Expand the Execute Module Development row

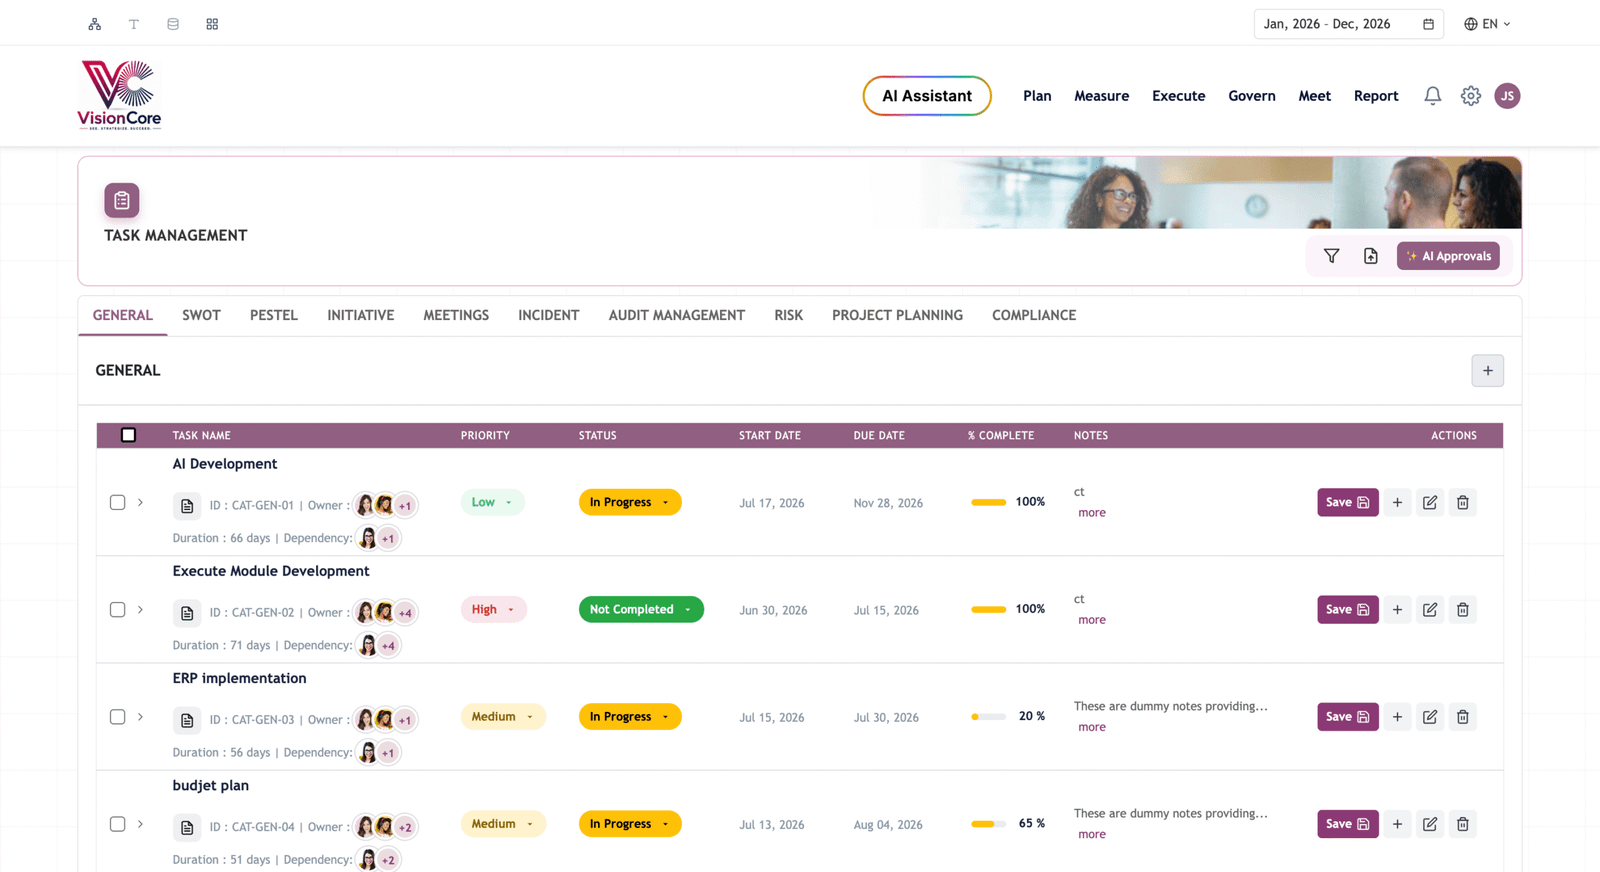[141, 609]
